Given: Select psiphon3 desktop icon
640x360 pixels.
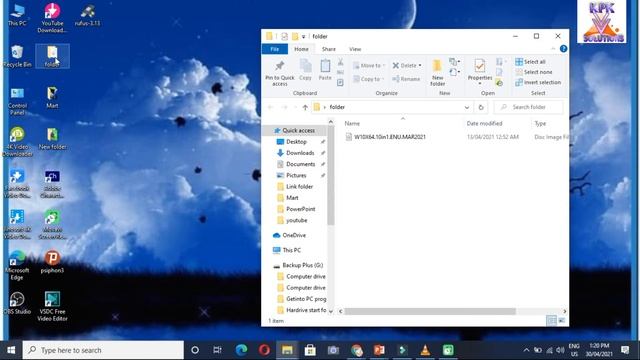Looking at the screenshot, I should click(x=52, y=262).
